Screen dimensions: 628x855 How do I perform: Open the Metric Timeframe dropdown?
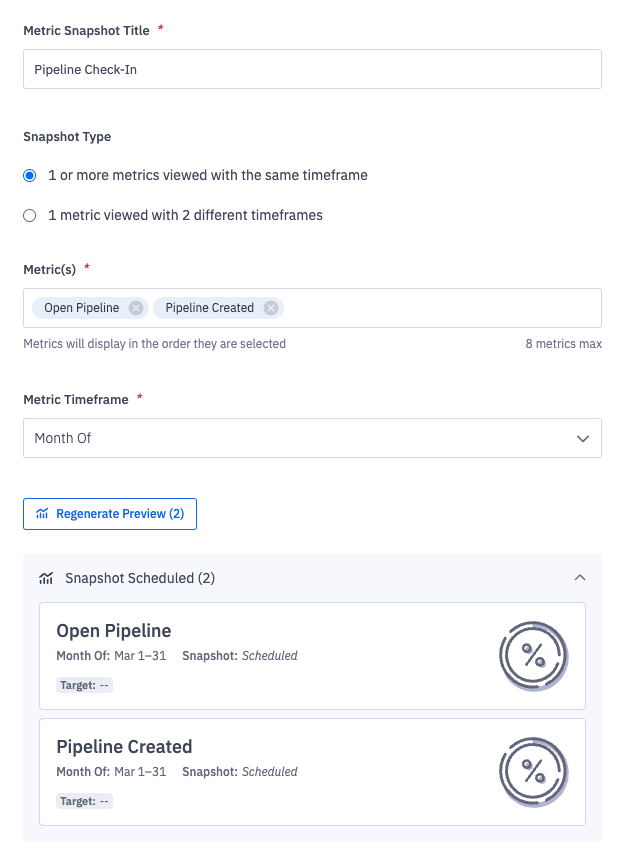[x=312, y=438]
